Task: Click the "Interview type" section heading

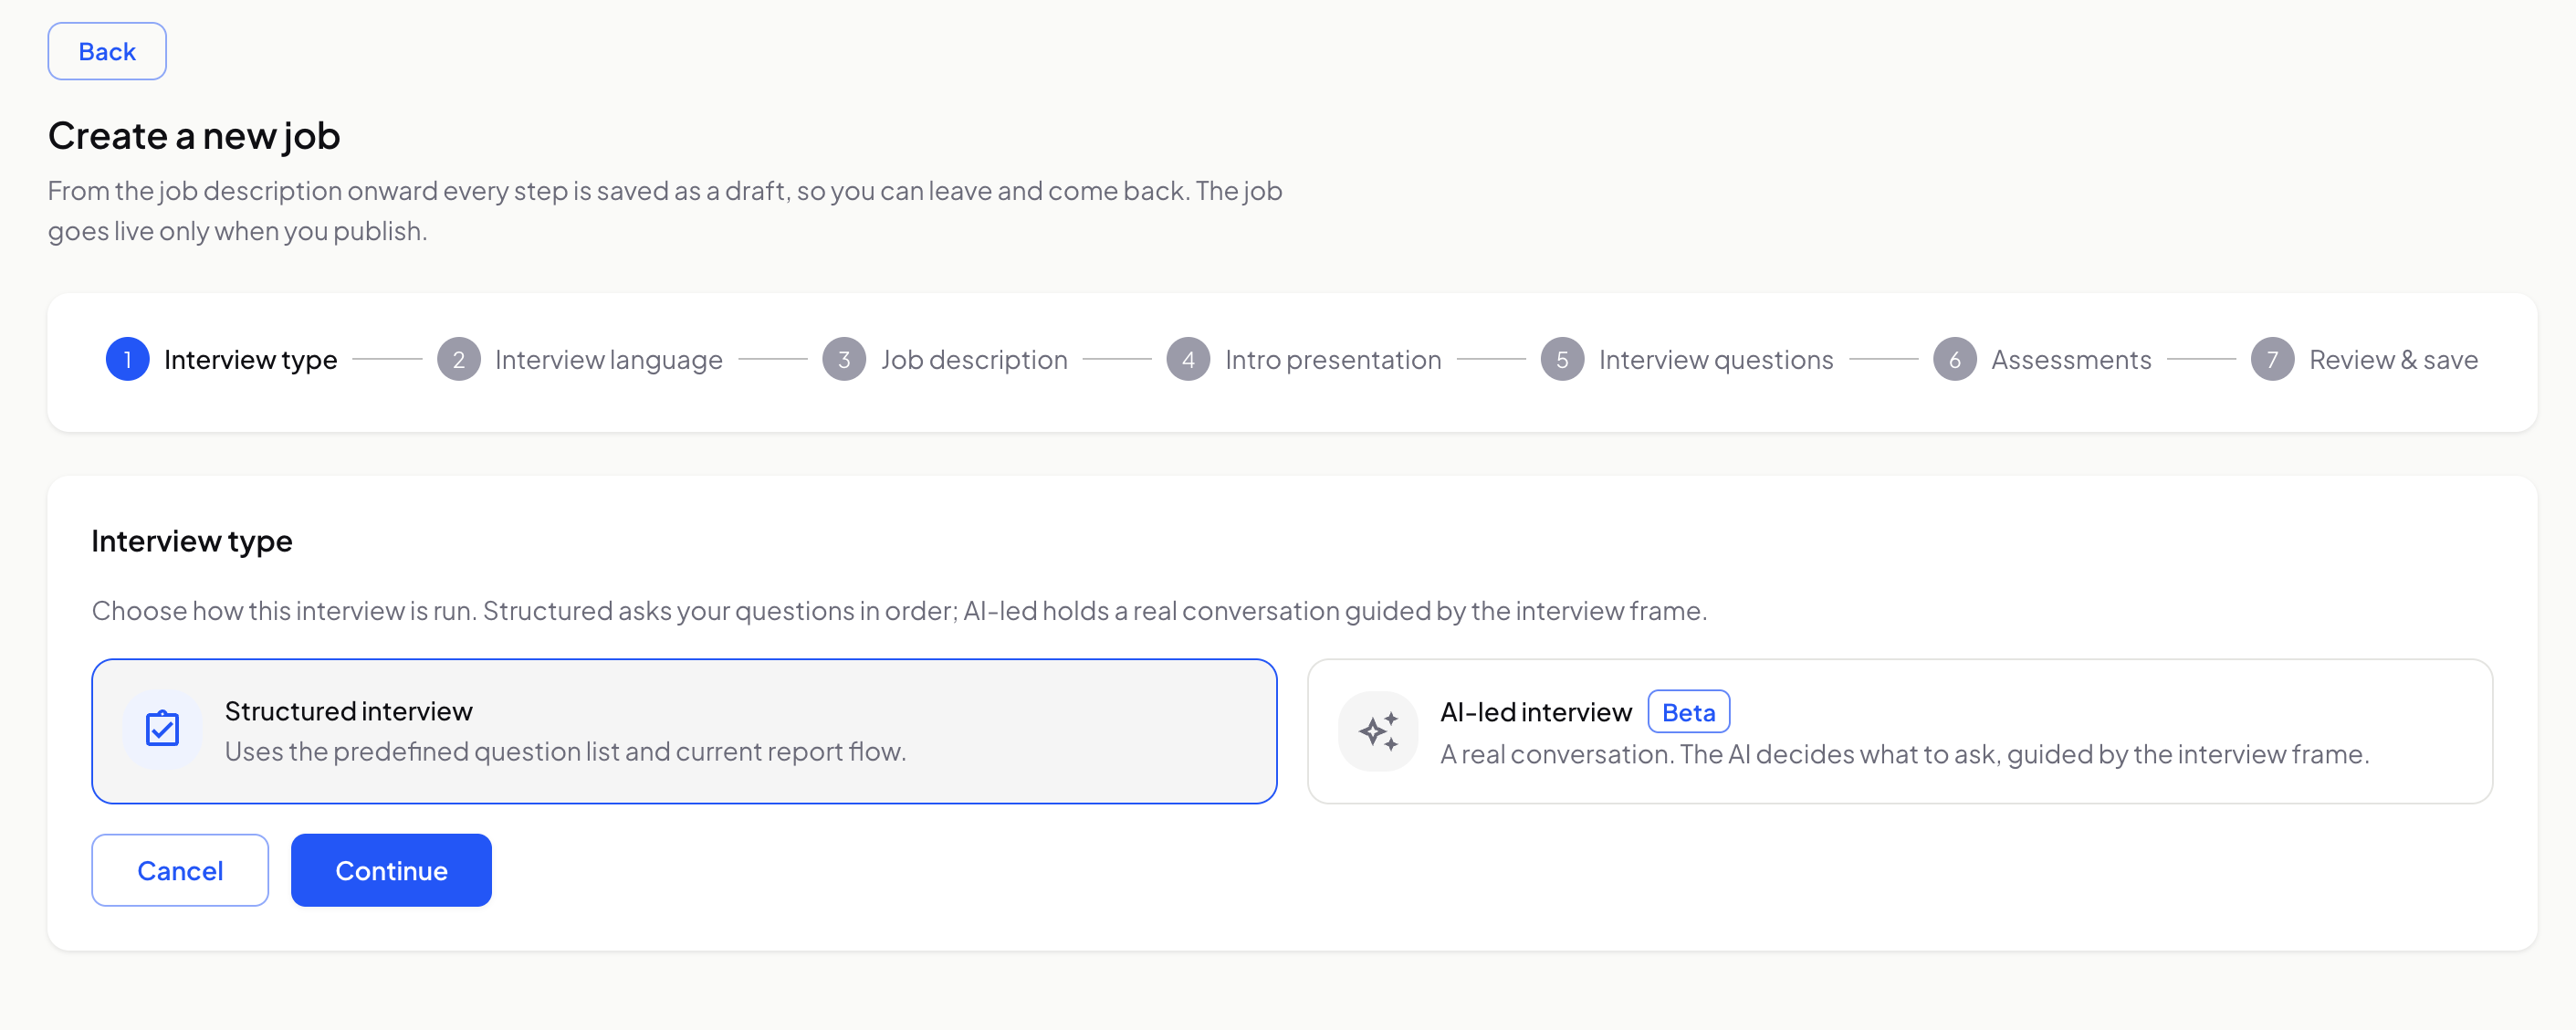Action: point(192,540)
